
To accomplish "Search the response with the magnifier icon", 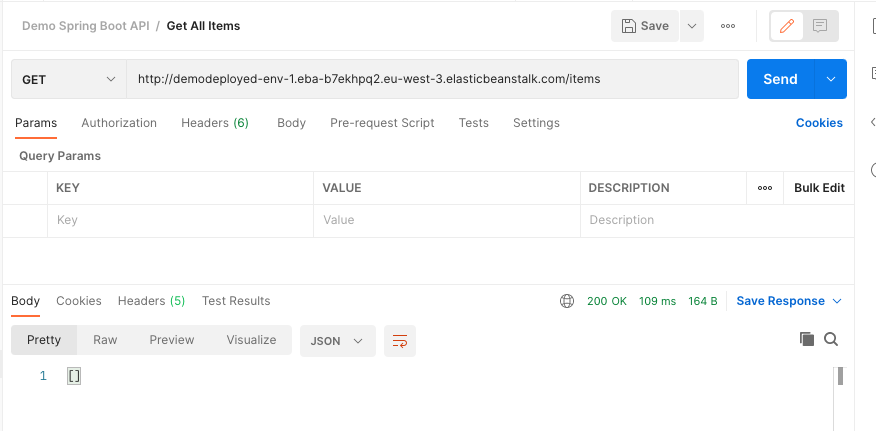I will (831, 339).
